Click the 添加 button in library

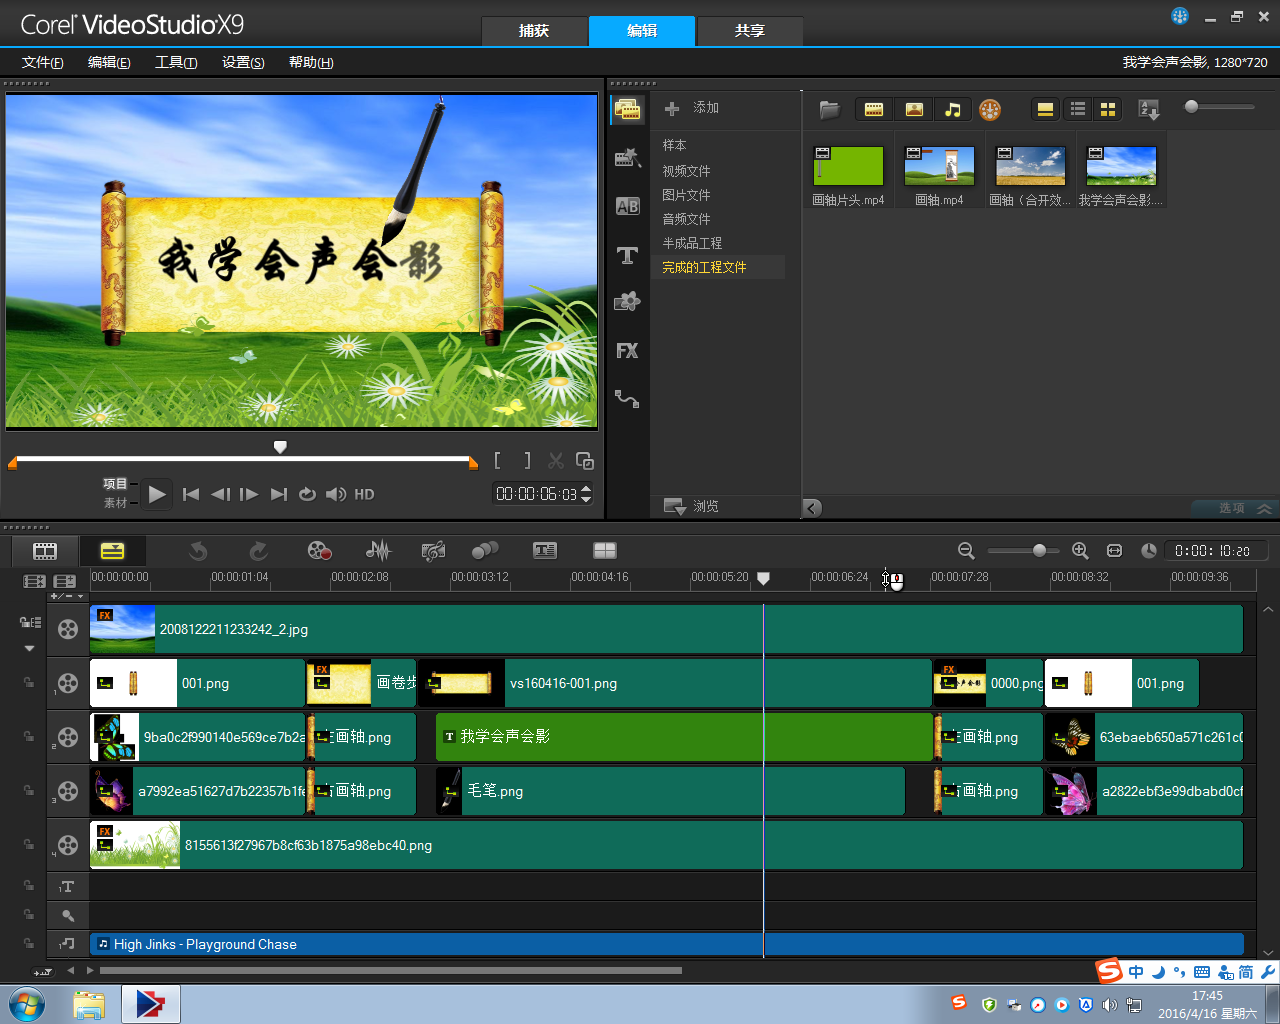pyautogui.click(x=692, y=108)
